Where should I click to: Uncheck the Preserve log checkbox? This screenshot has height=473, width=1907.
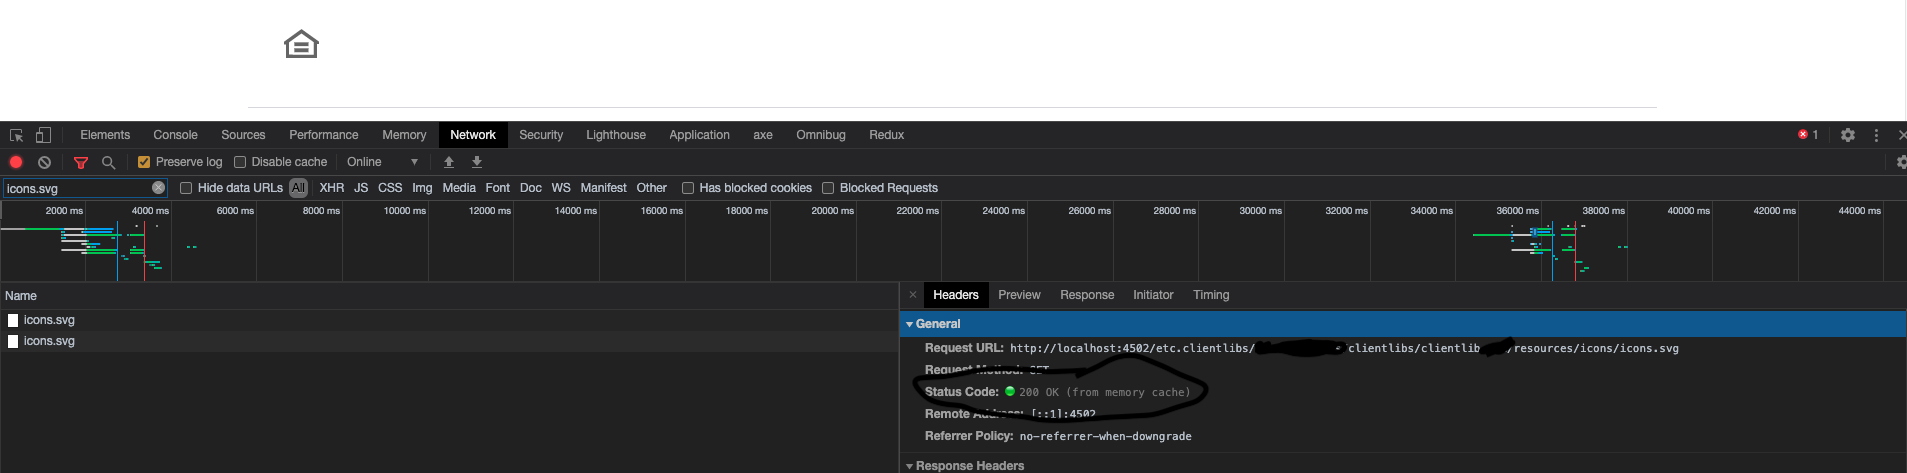[x=144, y=162]
